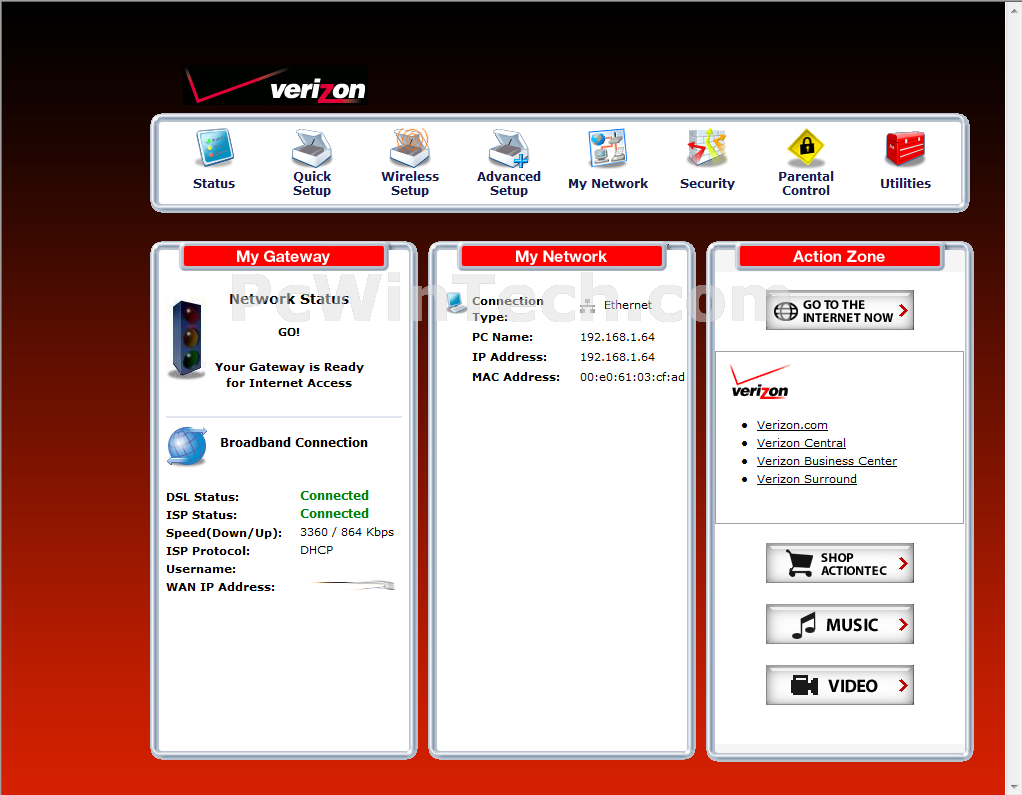
Task: Click the My Network menu label
Action: point(608,184)
